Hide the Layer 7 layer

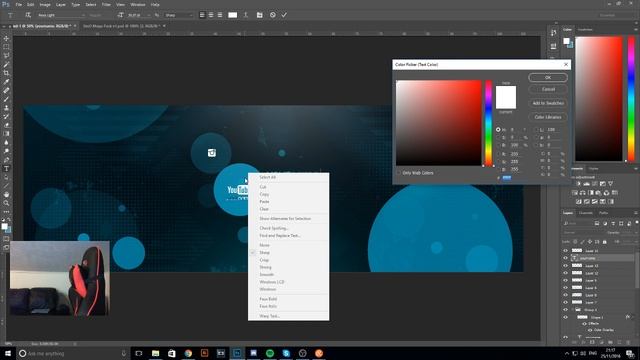pos(565,302)
